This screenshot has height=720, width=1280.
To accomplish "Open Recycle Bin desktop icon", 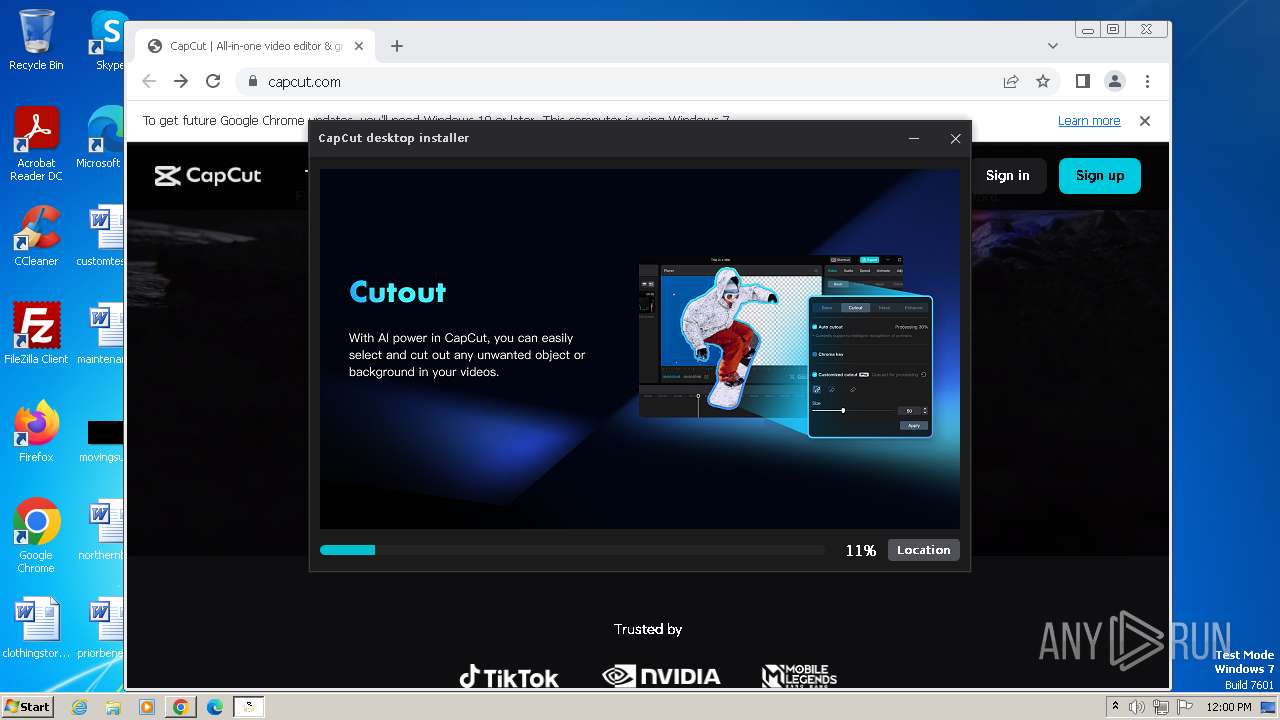I will click(x=36, y=40).
